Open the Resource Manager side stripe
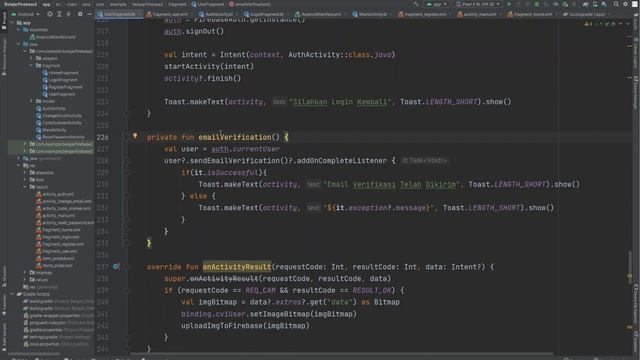640x360 pixels. (4, 57)
